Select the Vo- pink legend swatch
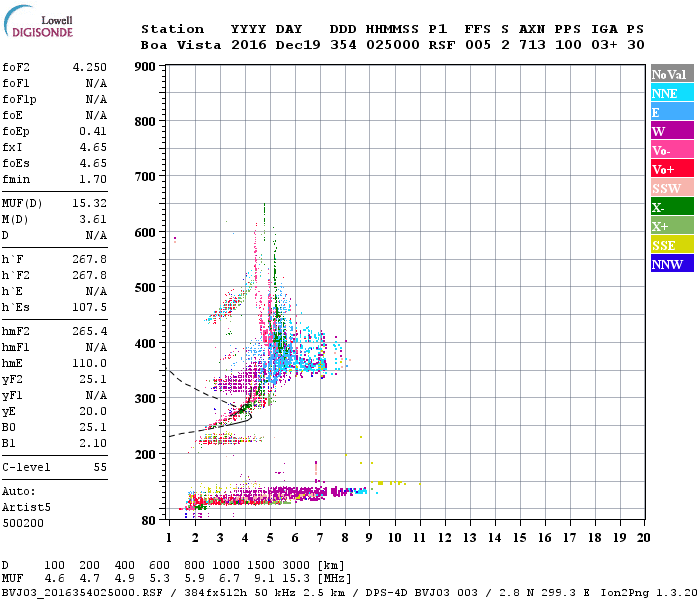The height and width of the screenshot is (600, 700). [672, 150]
